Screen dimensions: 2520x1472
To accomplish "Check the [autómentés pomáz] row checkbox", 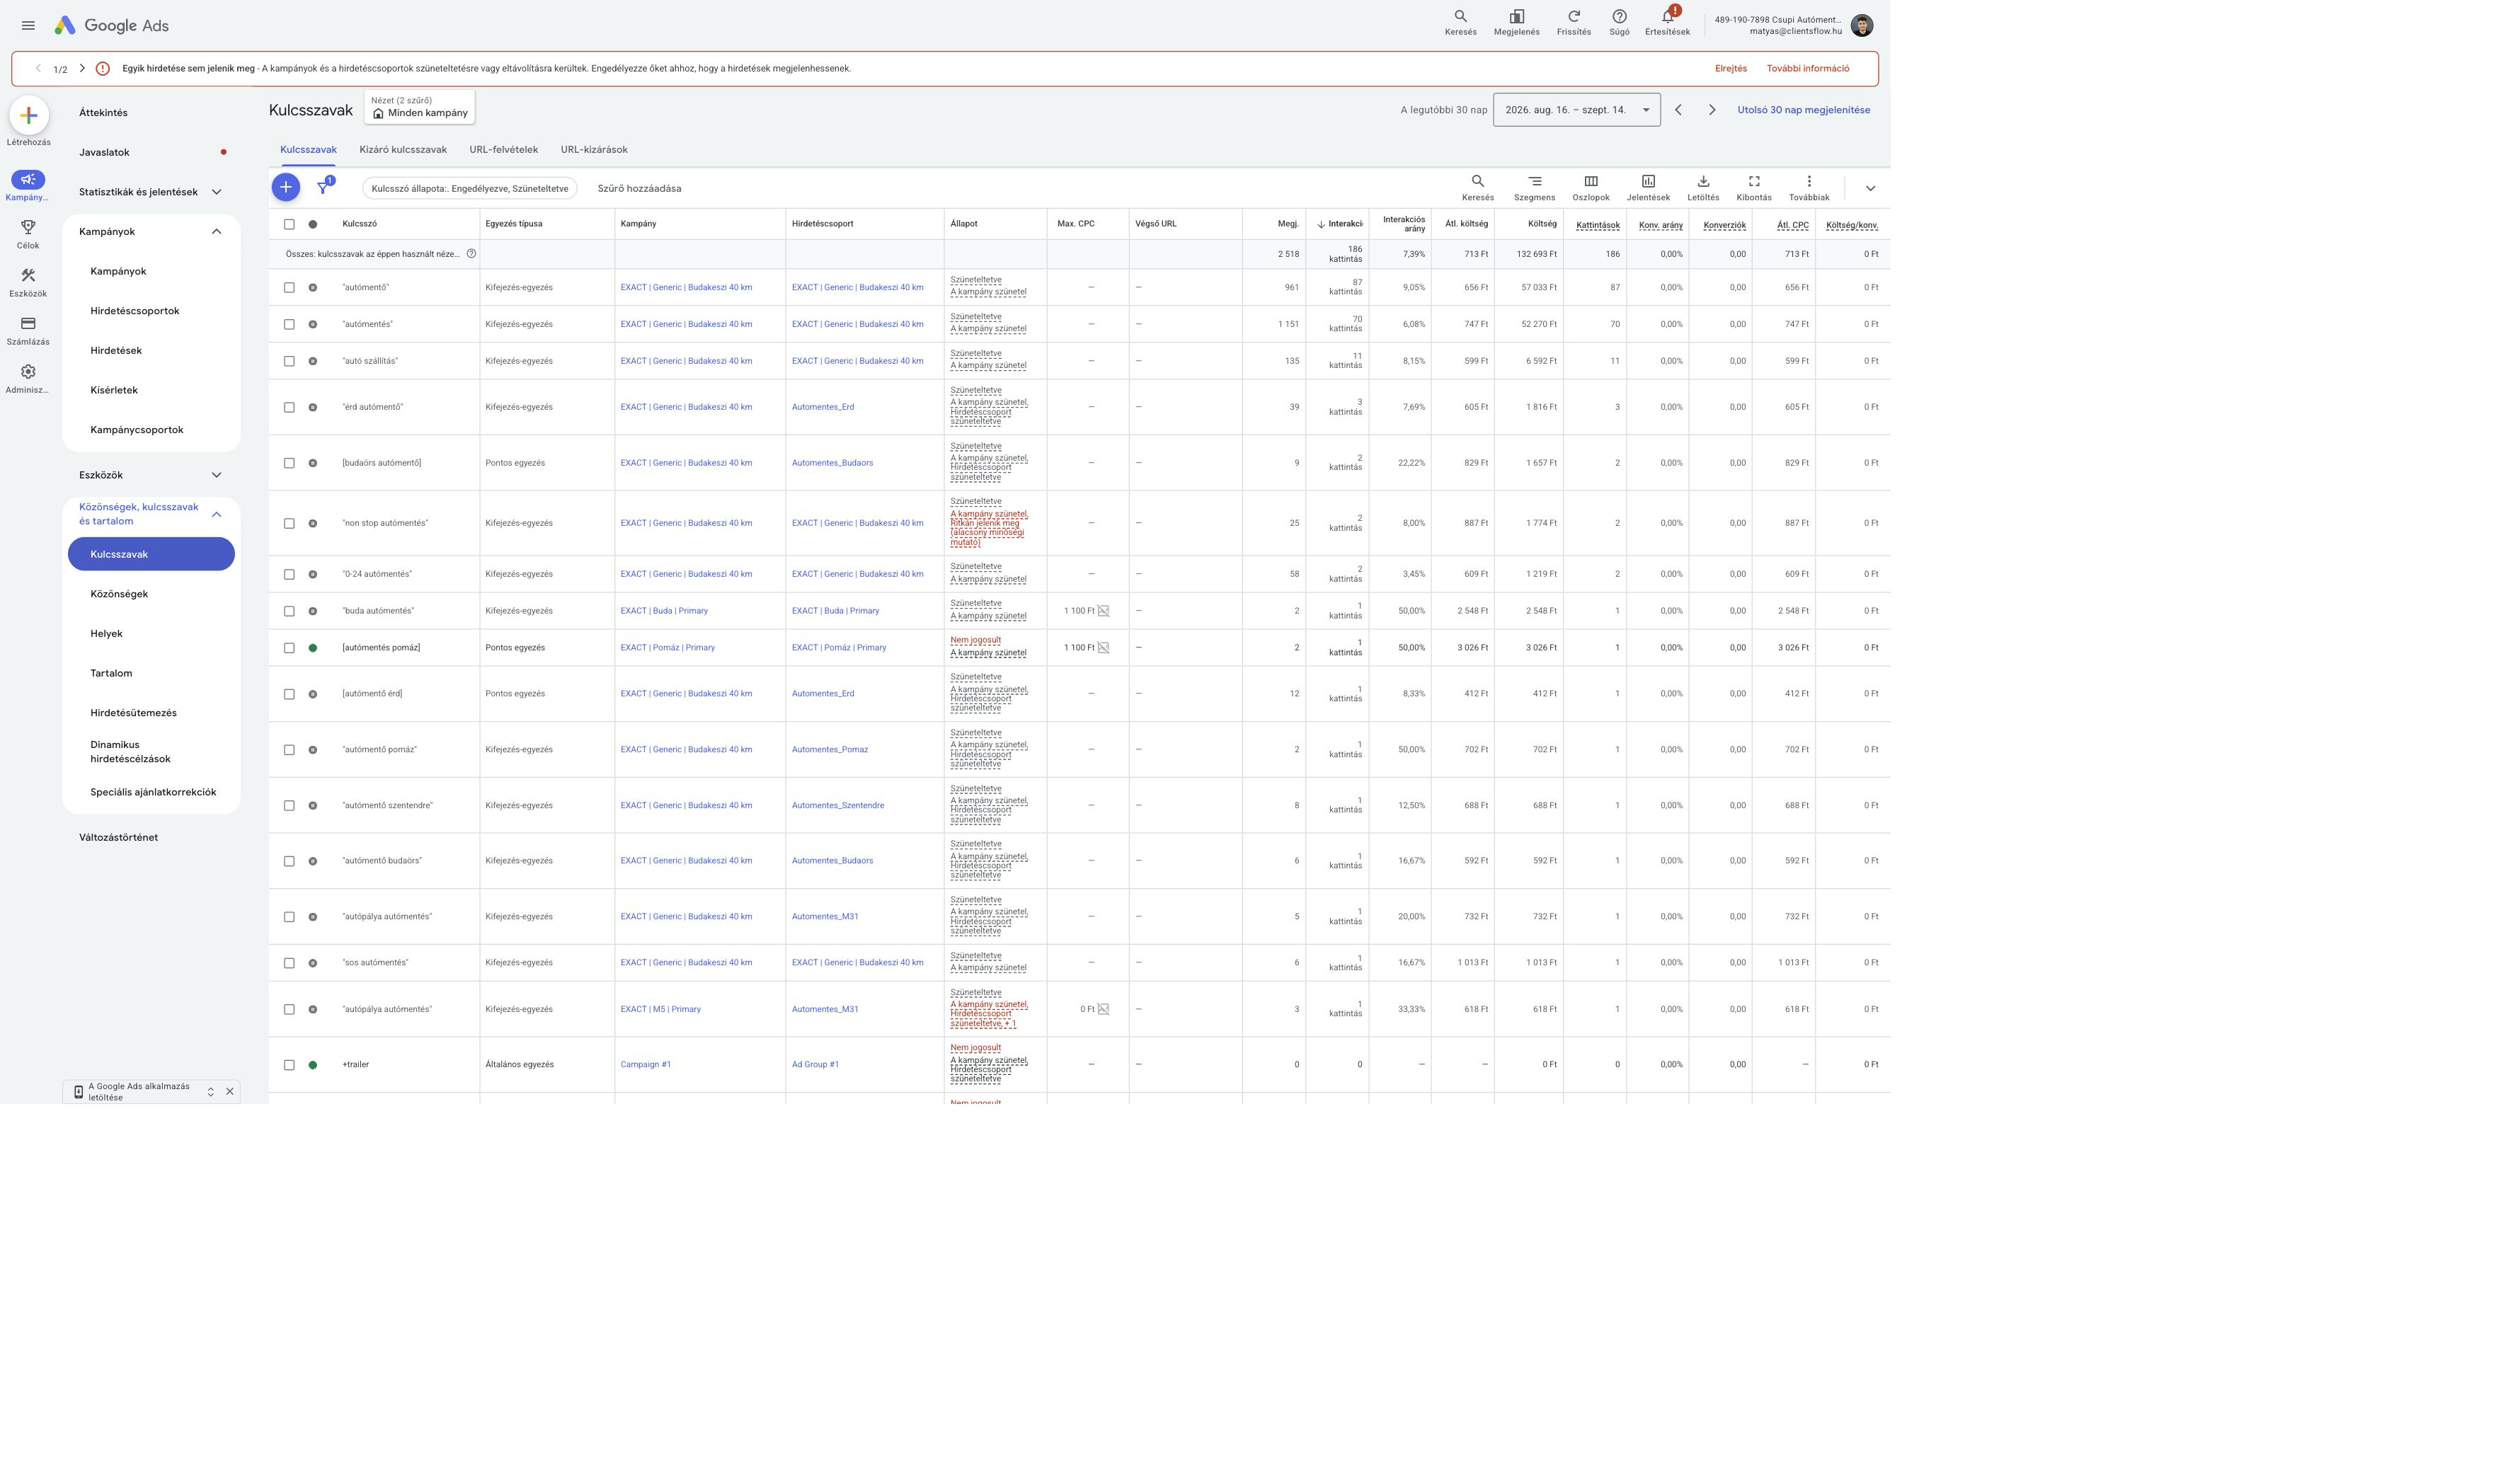I will [x=289, y=648].
